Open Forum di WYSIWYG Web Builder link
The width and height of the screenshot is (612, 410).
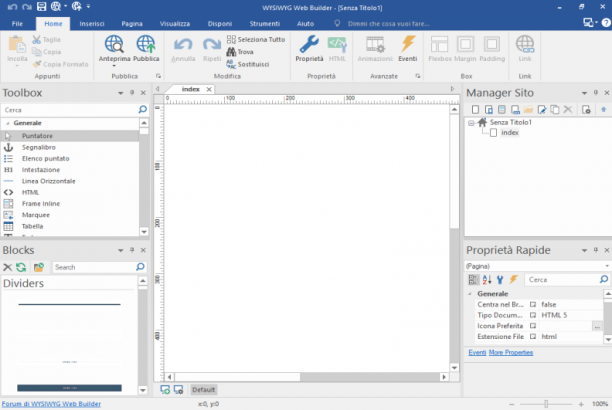[x=51, y=404]
